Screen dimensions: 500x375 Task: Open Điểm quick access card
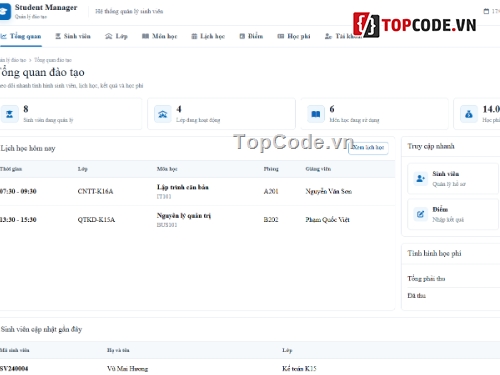click(453, 214)
